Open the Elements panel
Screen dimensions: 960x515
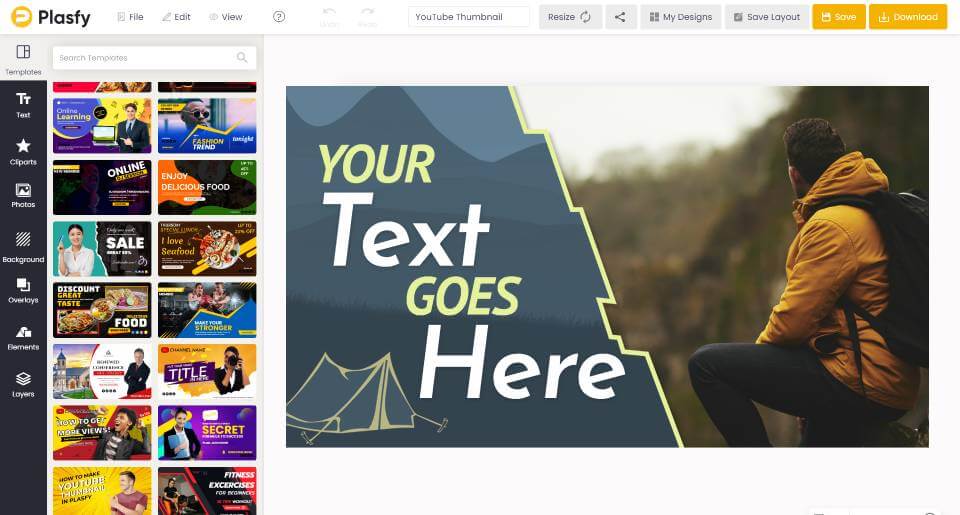[x=23, y=337]
